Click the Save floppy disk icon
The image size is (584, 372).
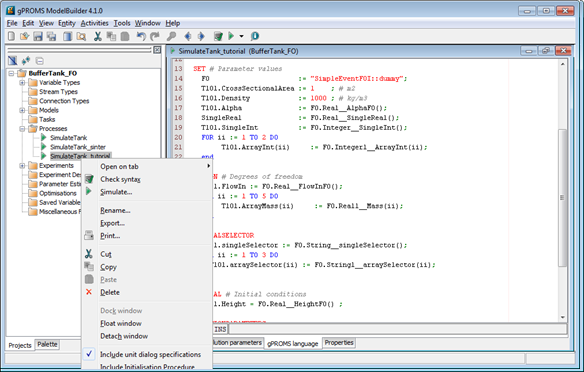pyautogui.click(x=38, y=36)
